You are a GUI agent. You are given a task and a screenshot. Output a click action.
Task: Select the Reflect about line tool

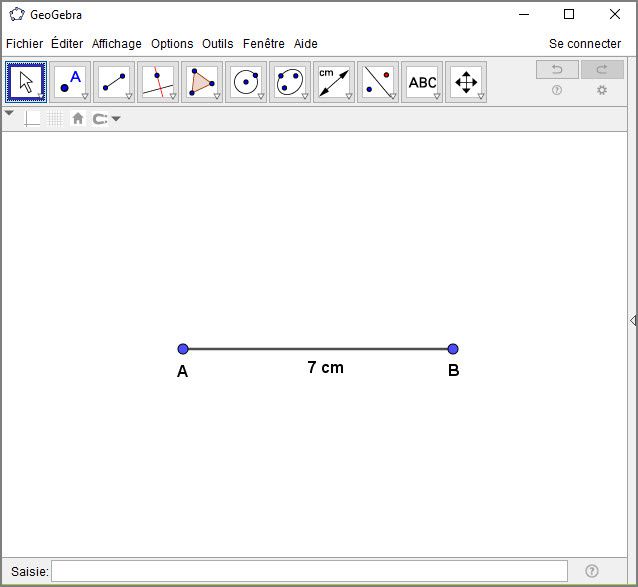[378, 82]
